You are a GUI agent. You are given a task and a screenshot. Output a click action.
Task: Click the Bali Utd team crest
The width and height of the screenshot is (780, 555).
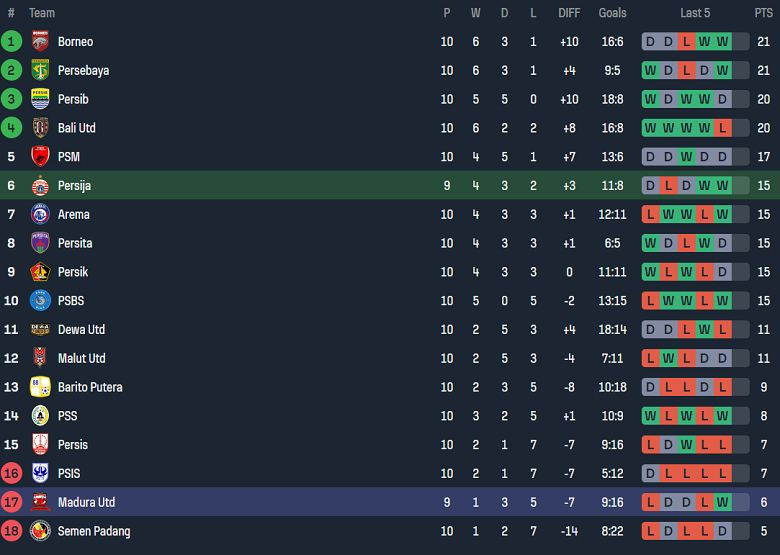(x=40, y=128)
